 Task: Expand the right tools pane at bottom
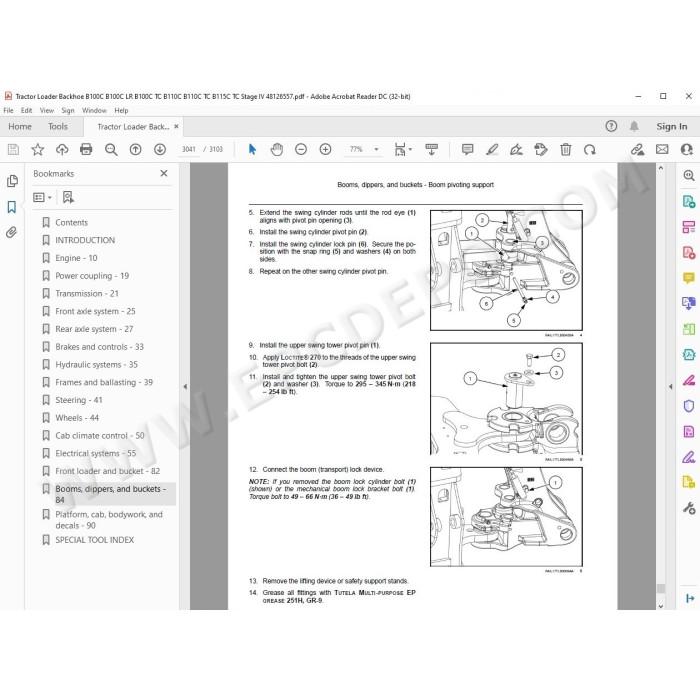coord(690,598)
